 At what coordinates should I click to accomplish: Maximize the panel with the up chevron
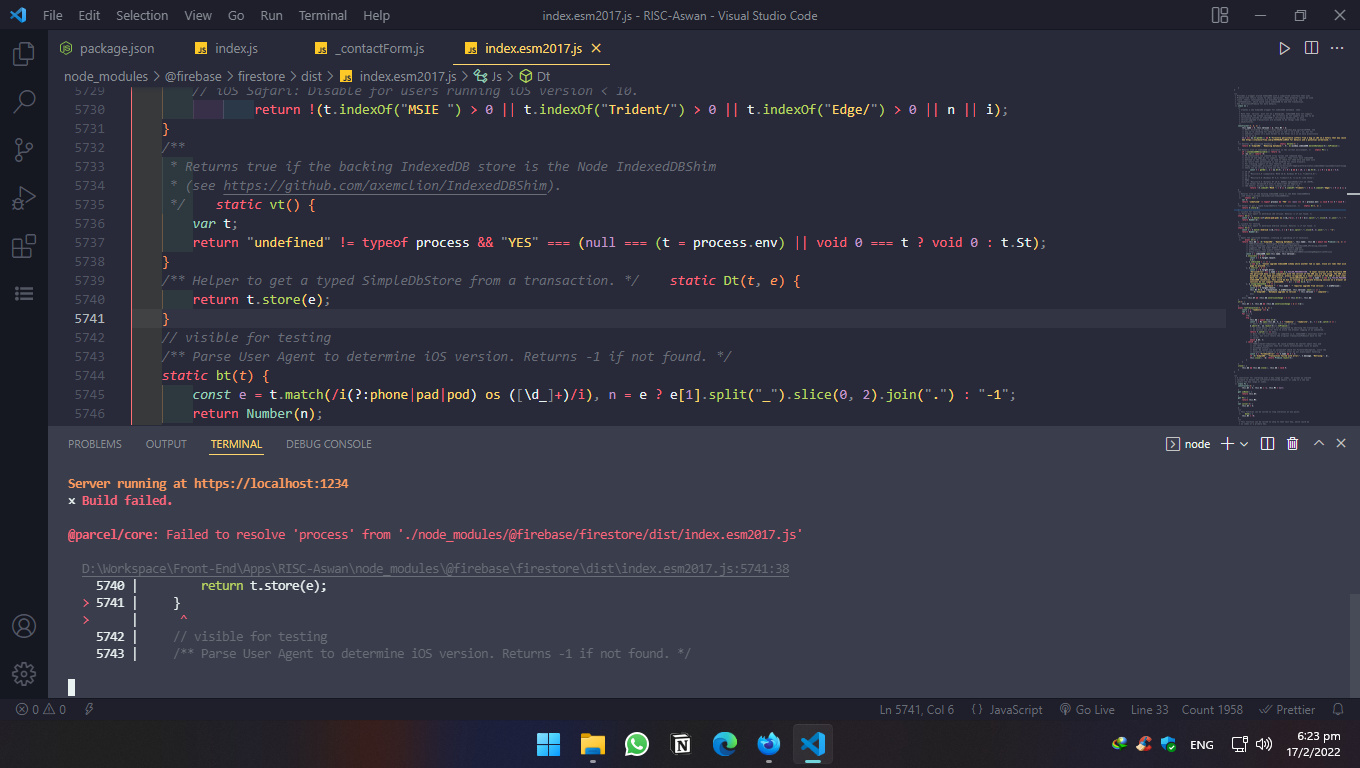coord(1318,444)
